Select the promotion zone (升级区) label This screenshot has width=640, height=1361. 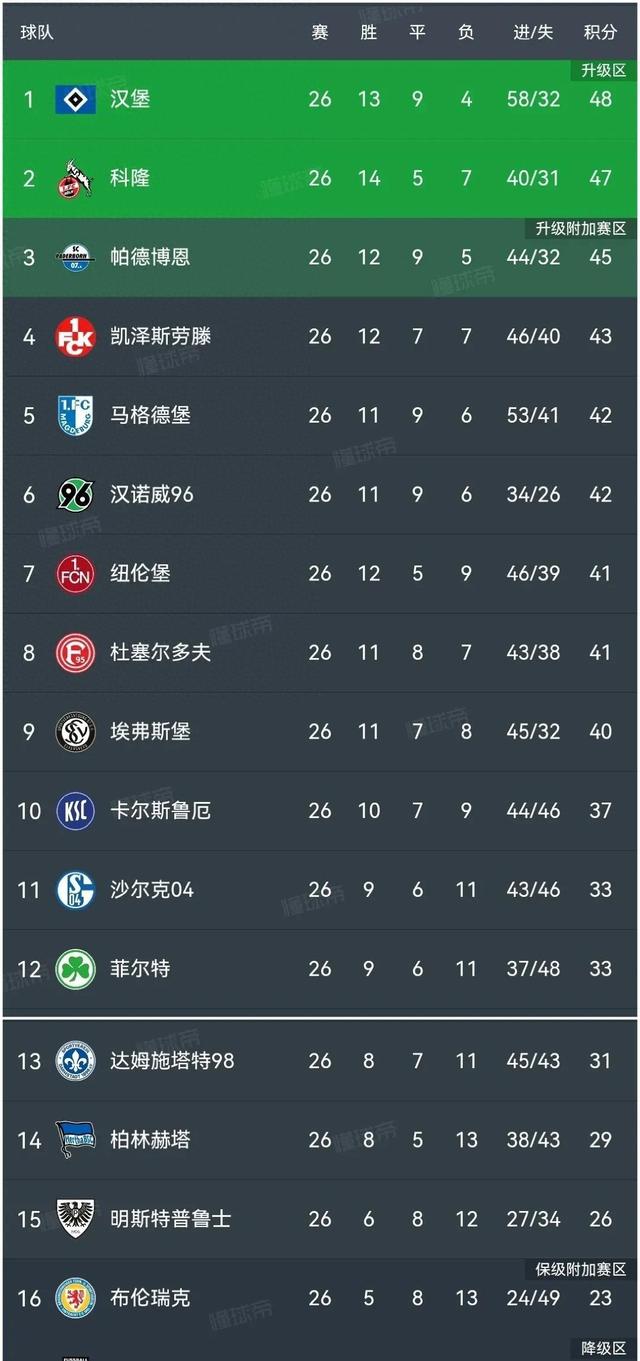pyautogui.click(x=604, y=70)
